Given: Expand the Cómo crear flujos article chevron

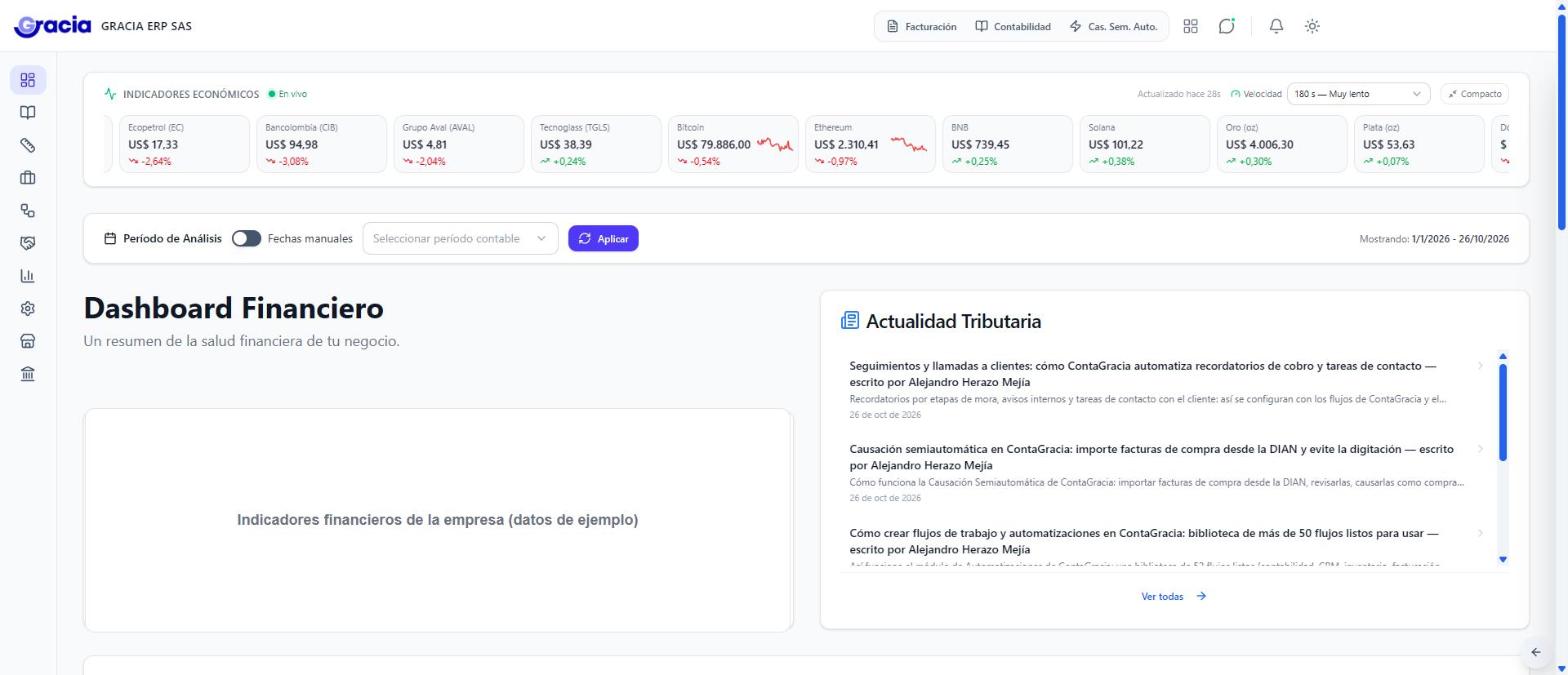Looking at the screenshot, I should point(1480,533).
